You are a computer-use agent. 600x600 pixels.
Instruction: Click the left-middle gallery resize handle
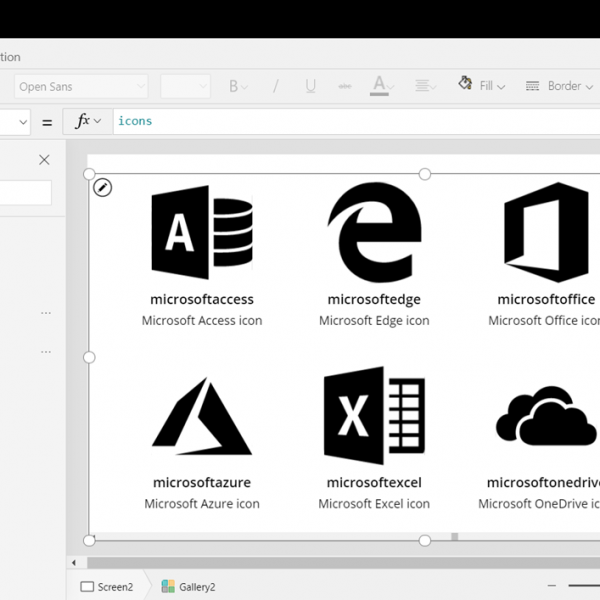[x=89, y=357]
